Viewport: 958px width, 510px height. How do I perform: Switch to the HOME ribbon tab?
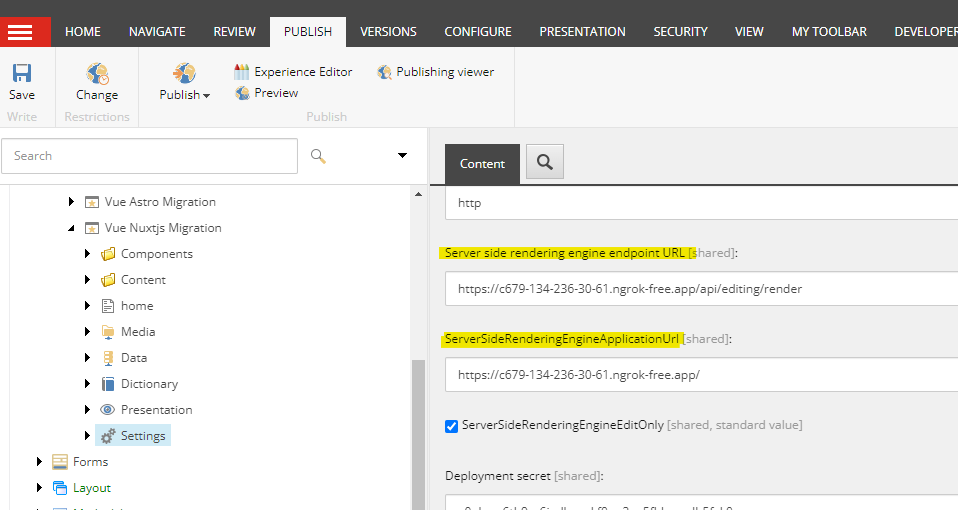coord(83,32)
